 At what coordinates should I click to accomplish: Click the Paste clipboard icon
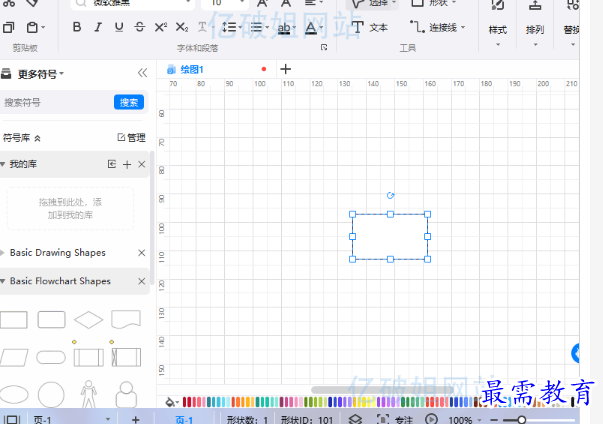click(x=32, y=28)
